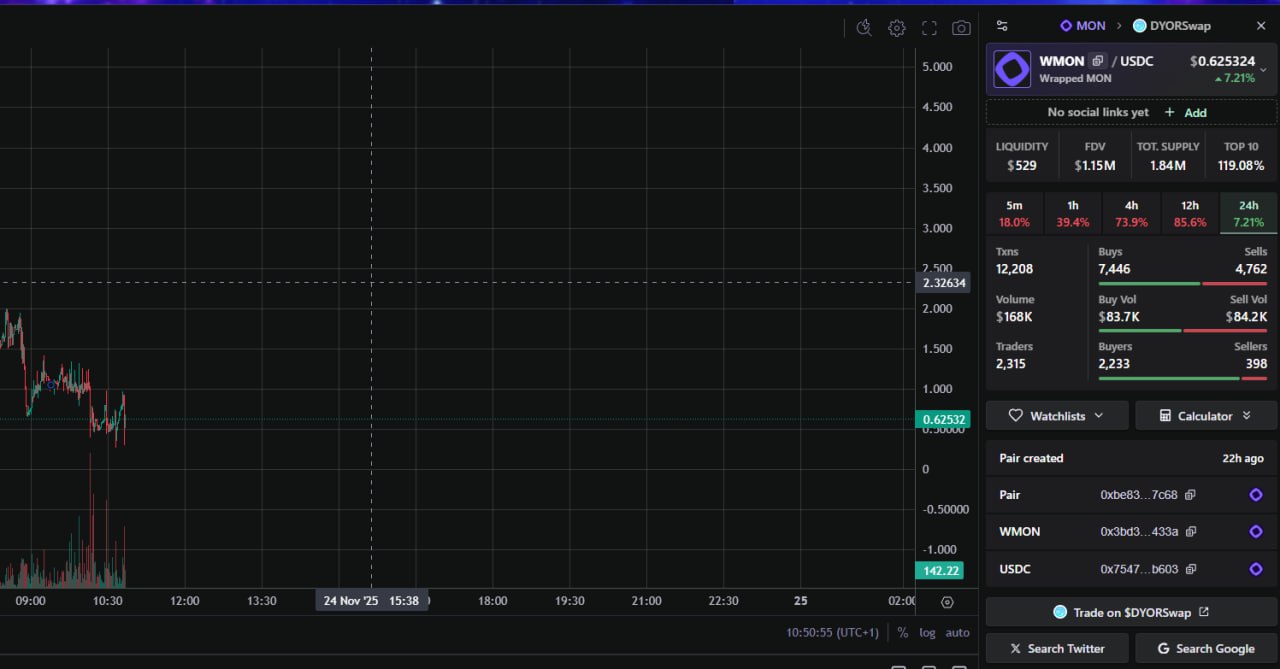This screenshot has height=669, width=1280.
Task: Open chart settings gear icon
Action: click(x=897, y=28)
